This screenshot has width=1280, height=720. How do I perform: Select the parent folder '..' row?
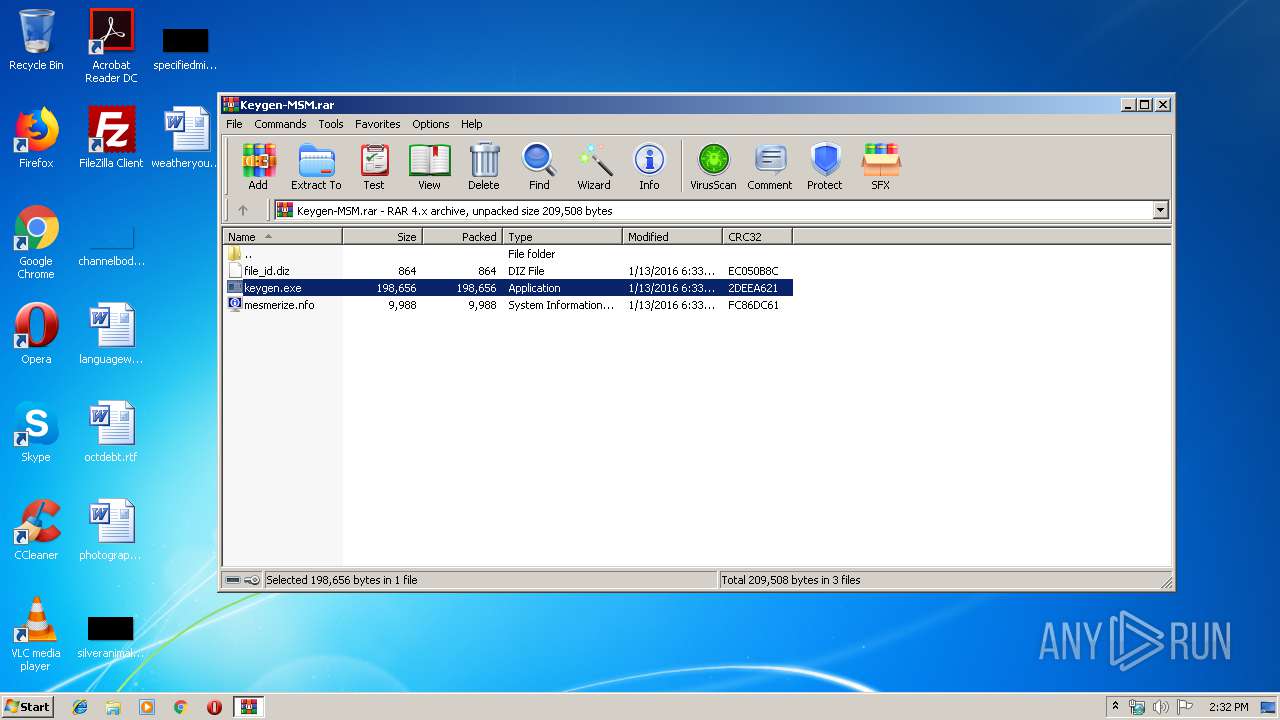pos(508,254)
